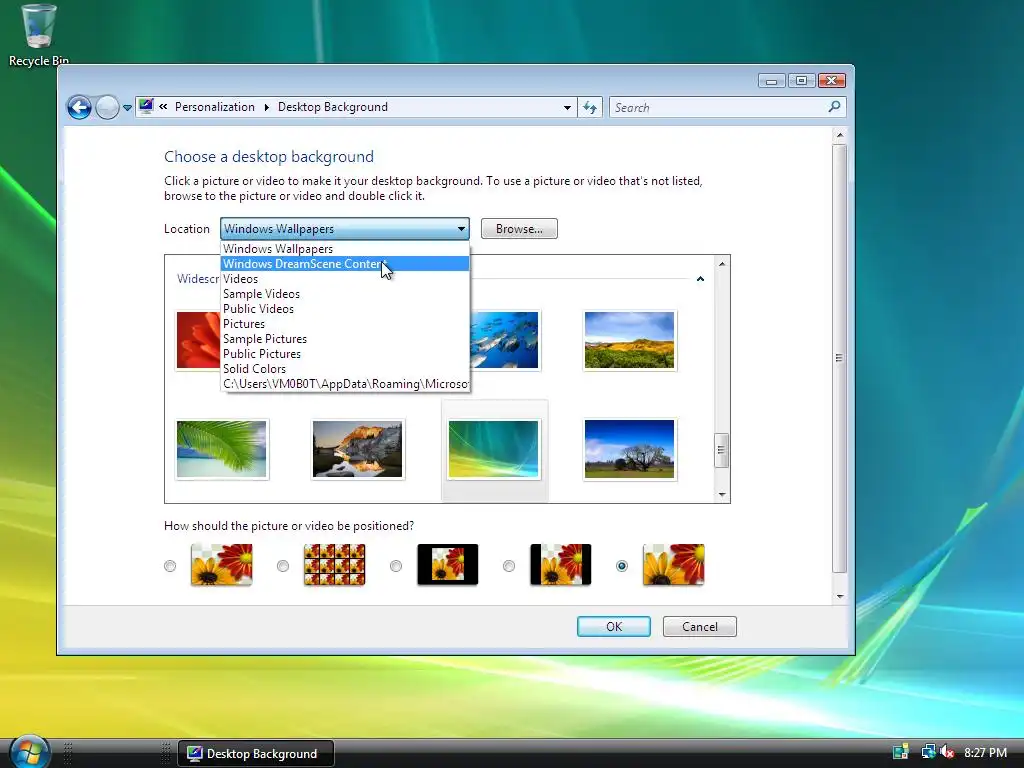
Task: Select Videos from the location list
Action: coord(345,279)
